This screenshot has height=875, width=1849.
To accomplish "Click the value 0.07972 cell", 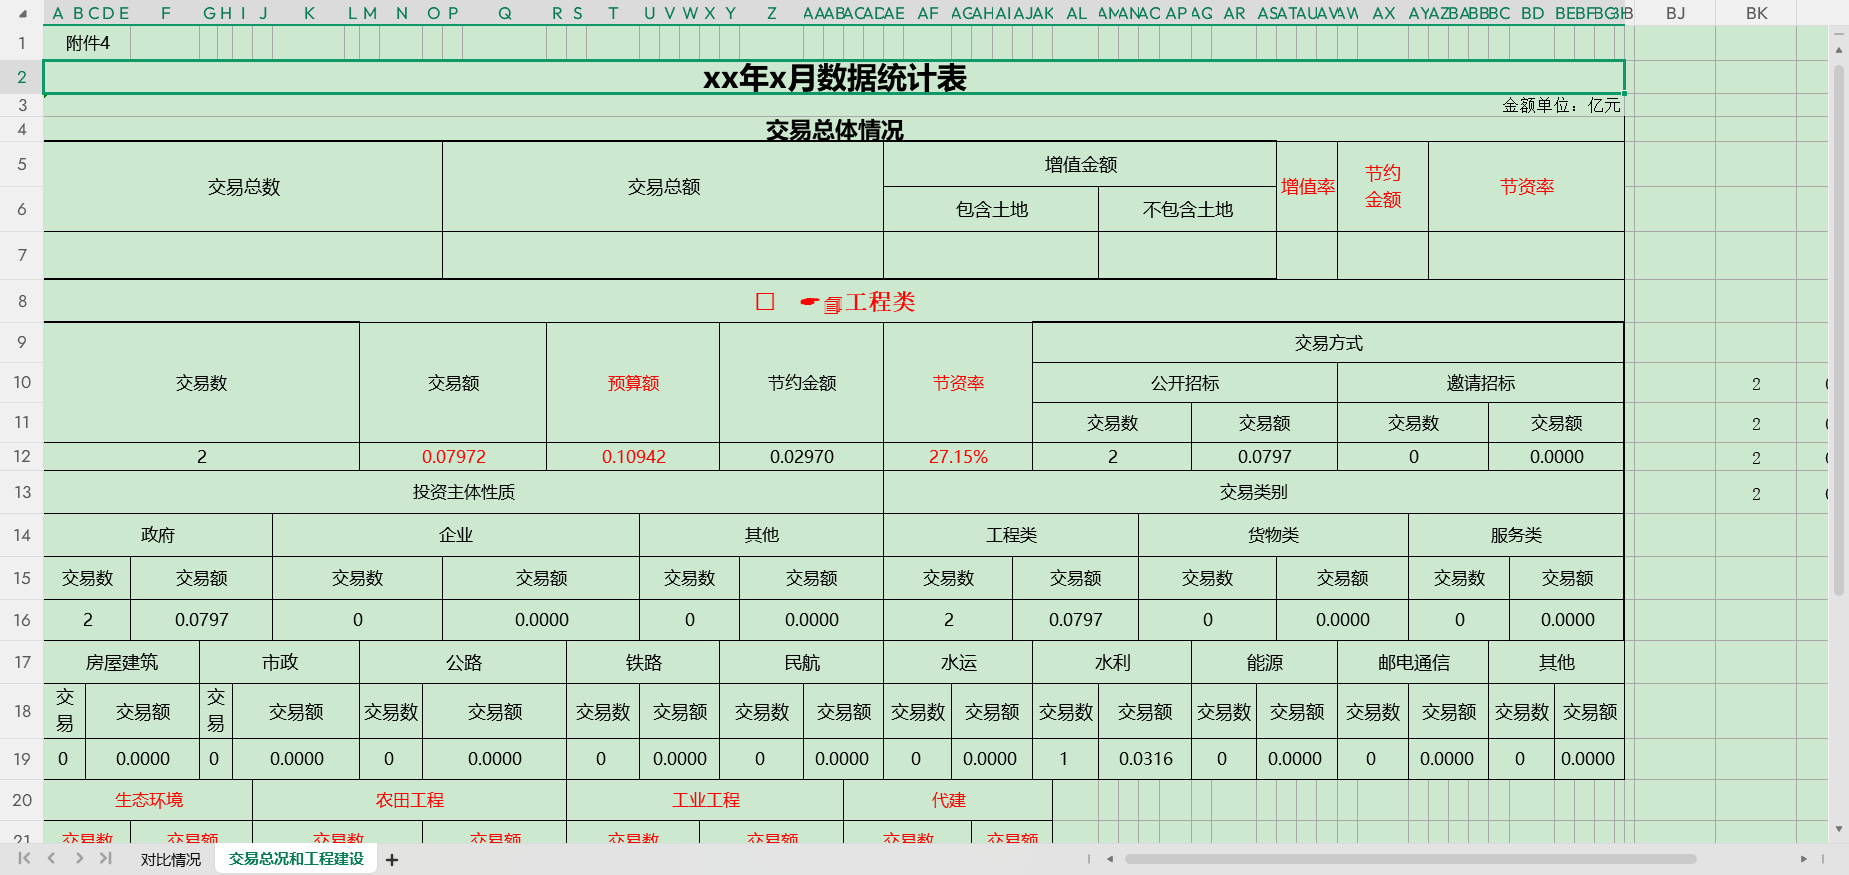I will pos(453,457).
